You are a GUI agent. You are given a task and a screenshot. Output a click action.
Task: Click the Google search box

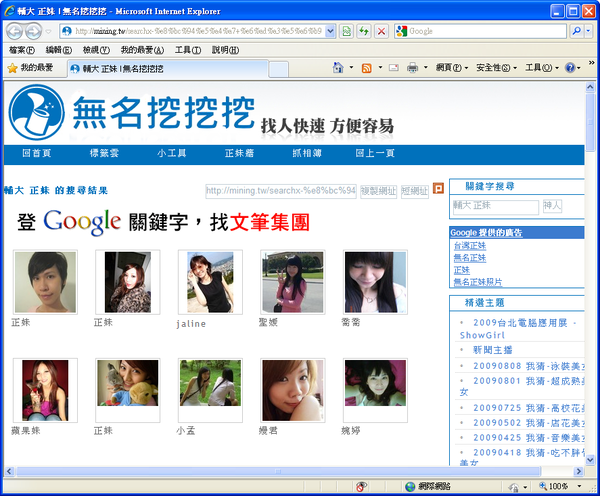coord(480,31)
